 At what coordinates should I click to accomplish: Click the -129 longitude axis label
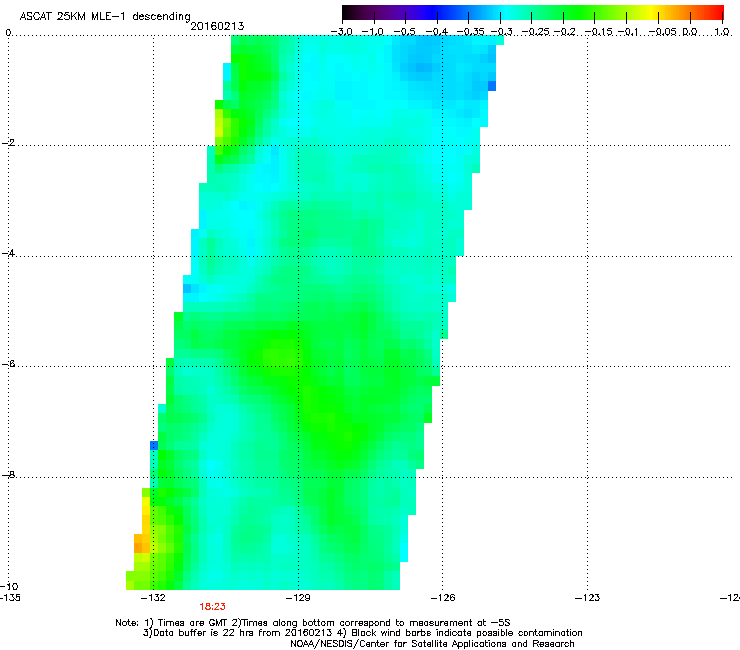[x=298, y=598]
